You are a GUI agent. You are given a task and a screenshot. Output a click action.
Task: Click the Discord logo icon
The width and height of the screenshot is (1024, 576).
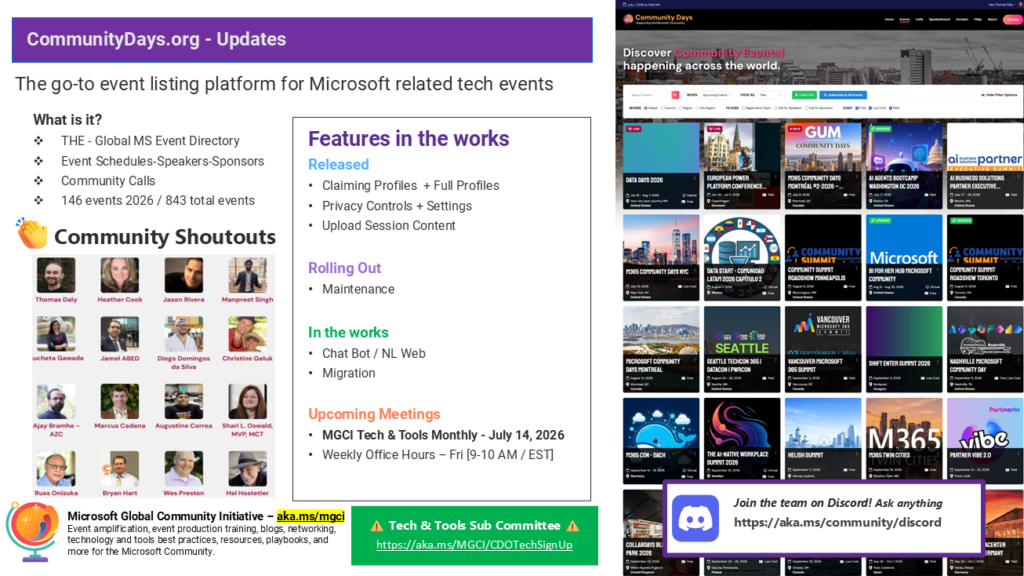click(x=696, y=519)
